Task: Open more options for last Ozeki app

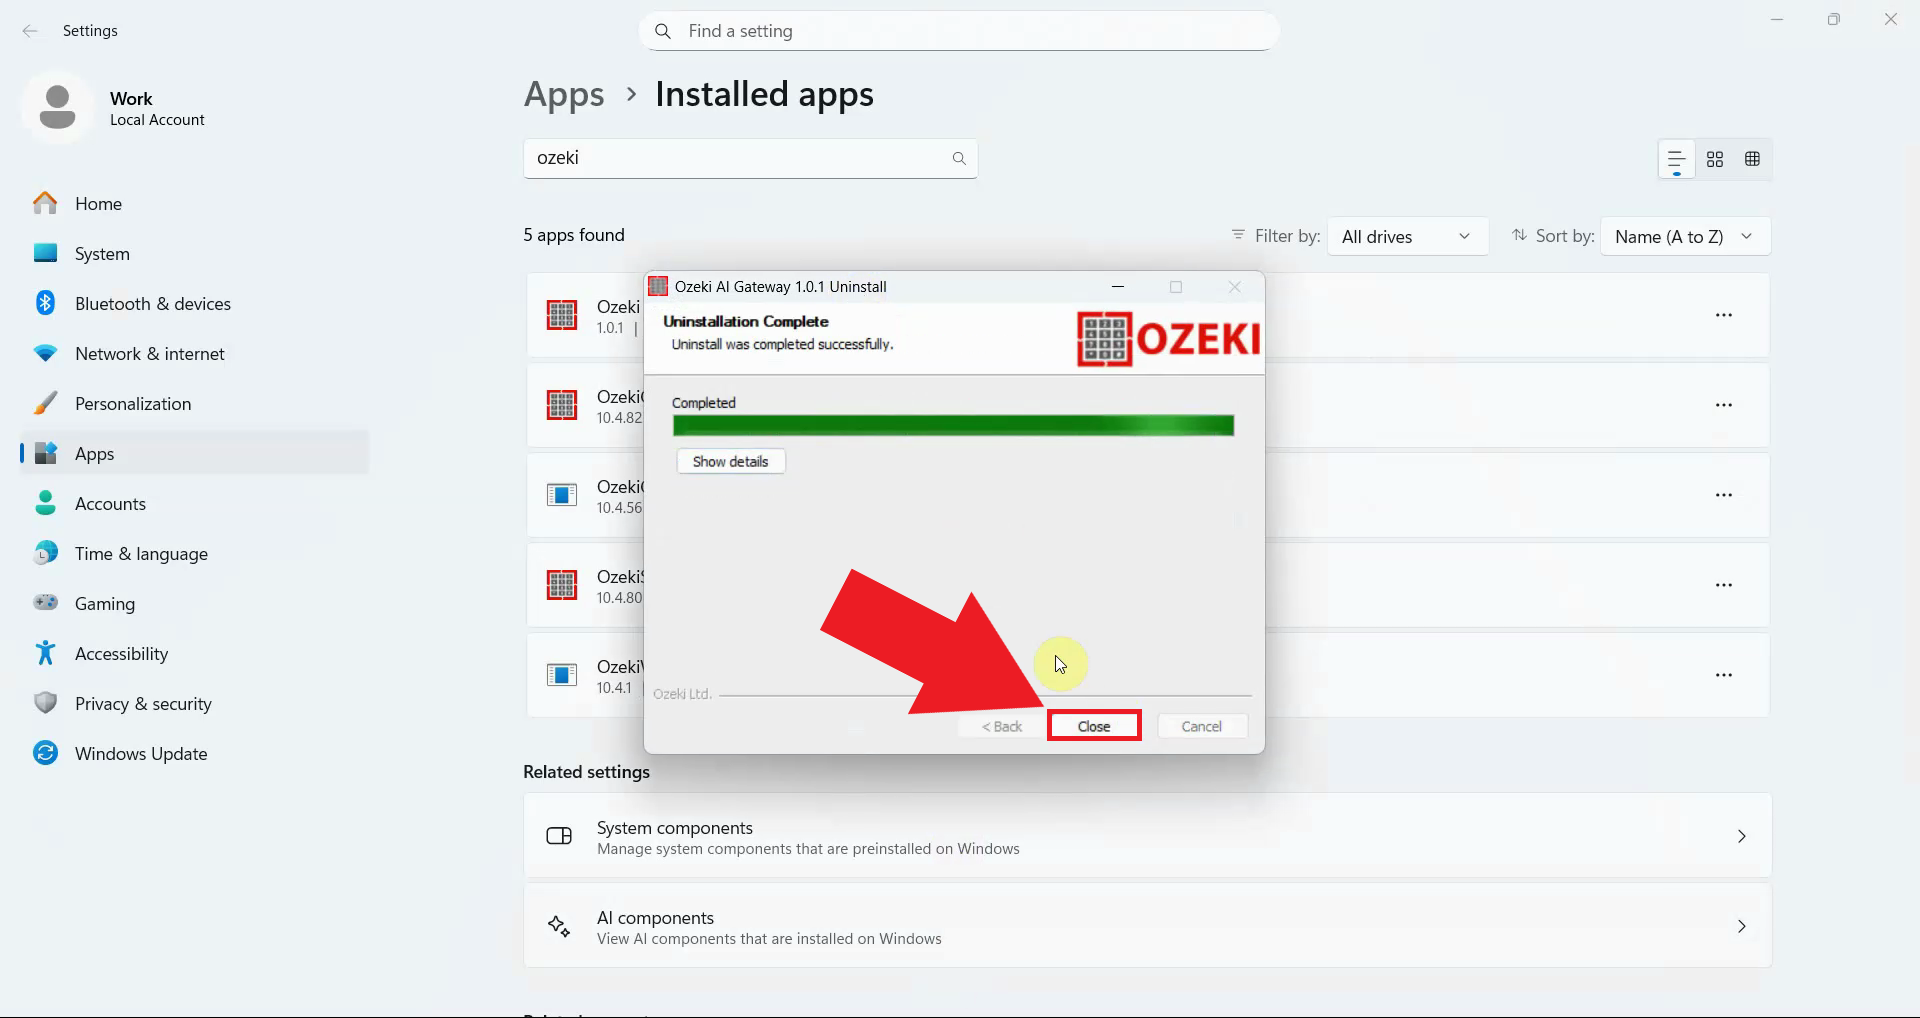Action: (1723, 675)
